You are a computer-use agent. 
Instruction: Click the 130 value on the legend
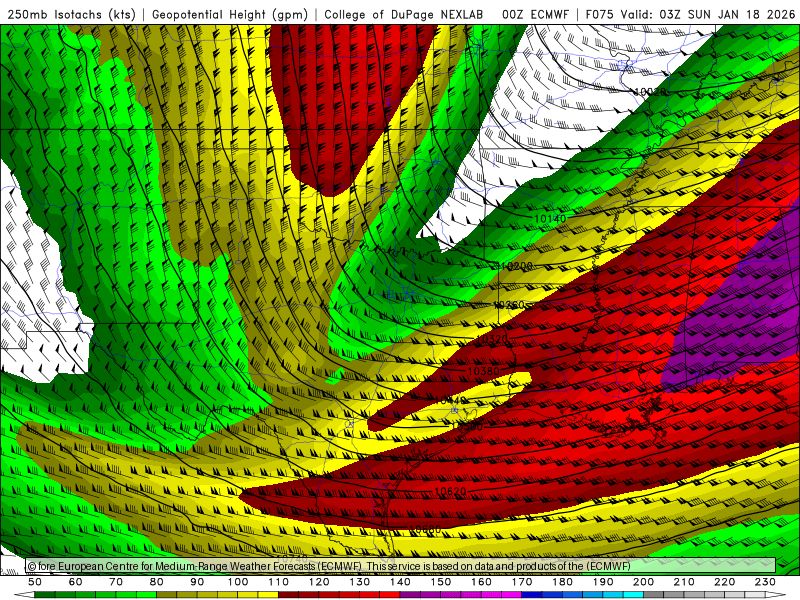tap(359, 582)
